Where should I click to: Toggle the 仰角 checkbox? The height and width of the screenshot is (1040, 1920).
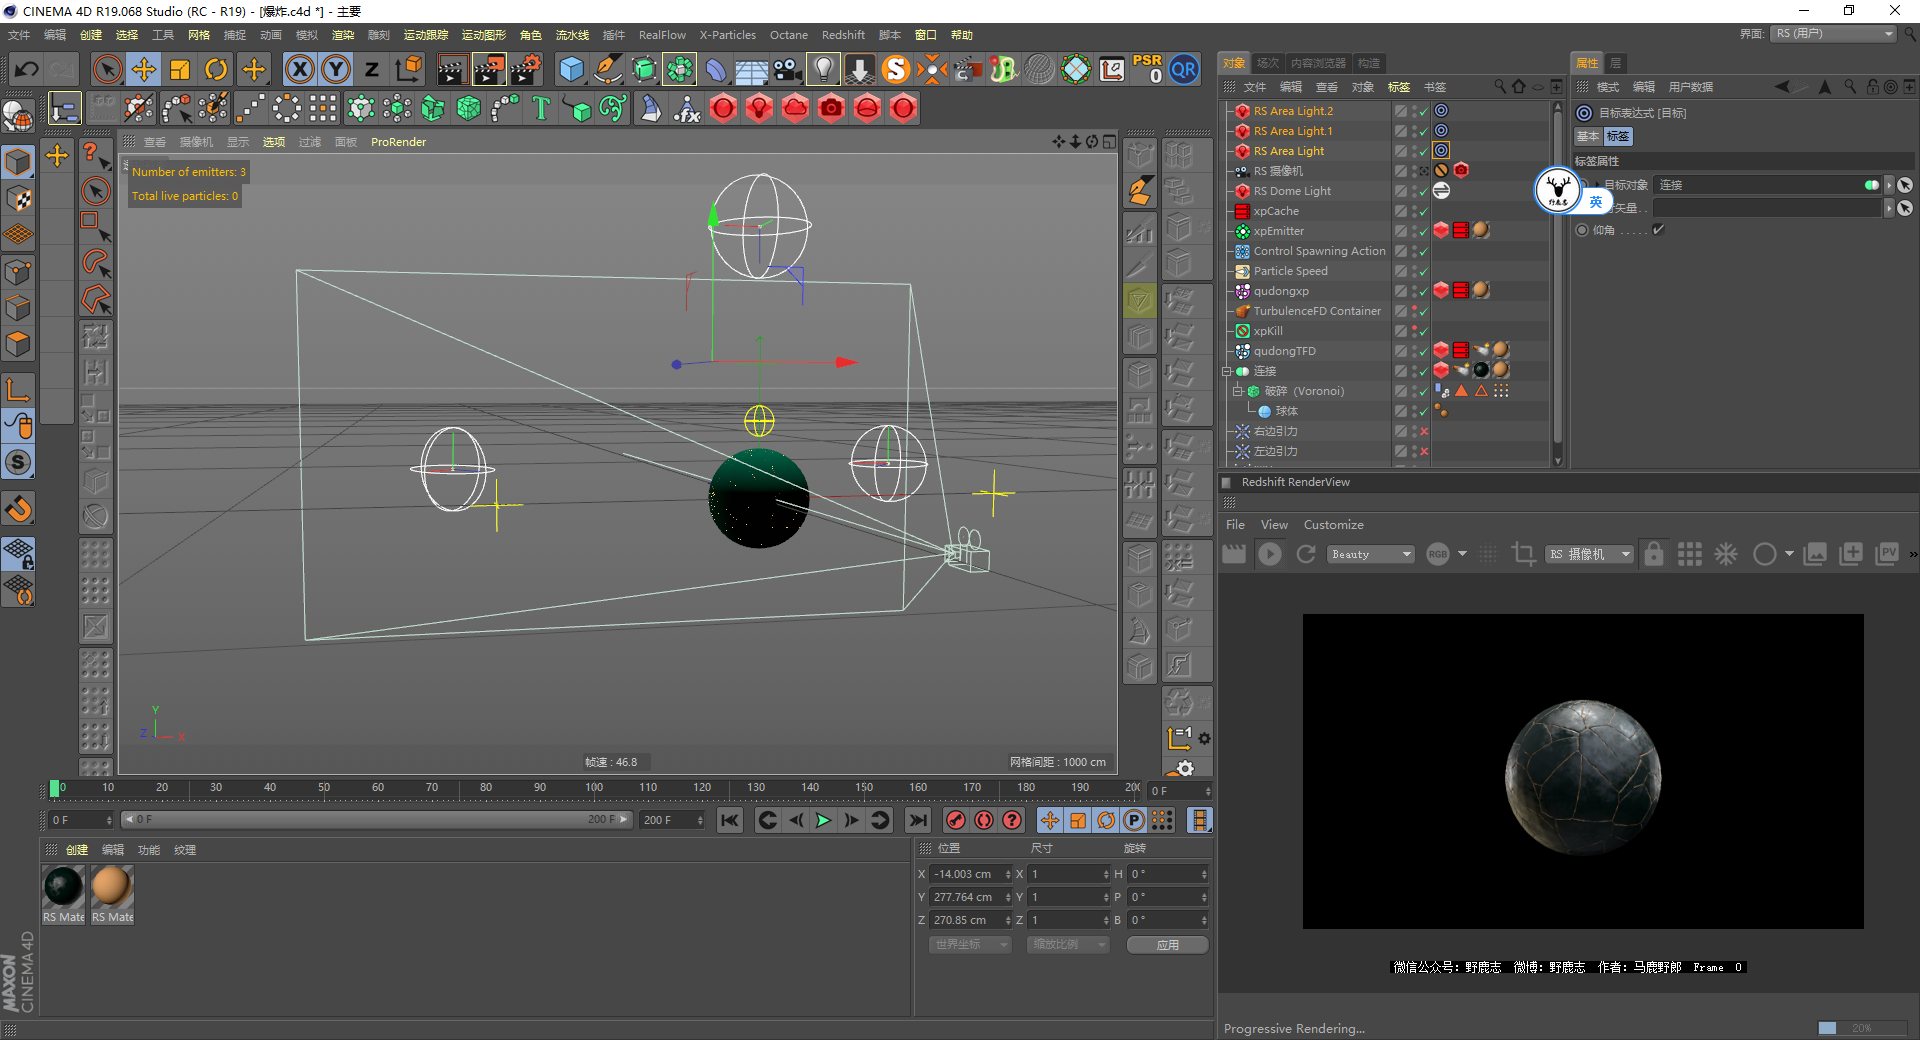1658,230
